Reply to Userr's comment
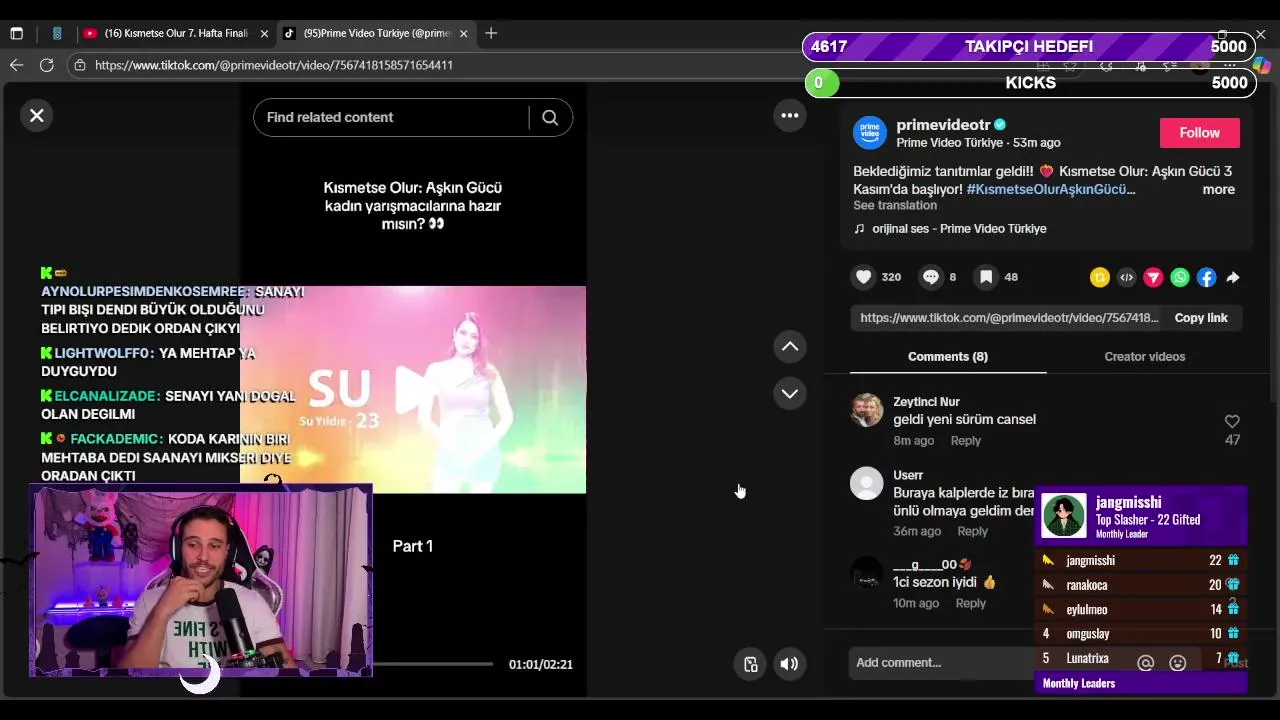The width and height of the screenshot is (1280, 720). point(972,532)
